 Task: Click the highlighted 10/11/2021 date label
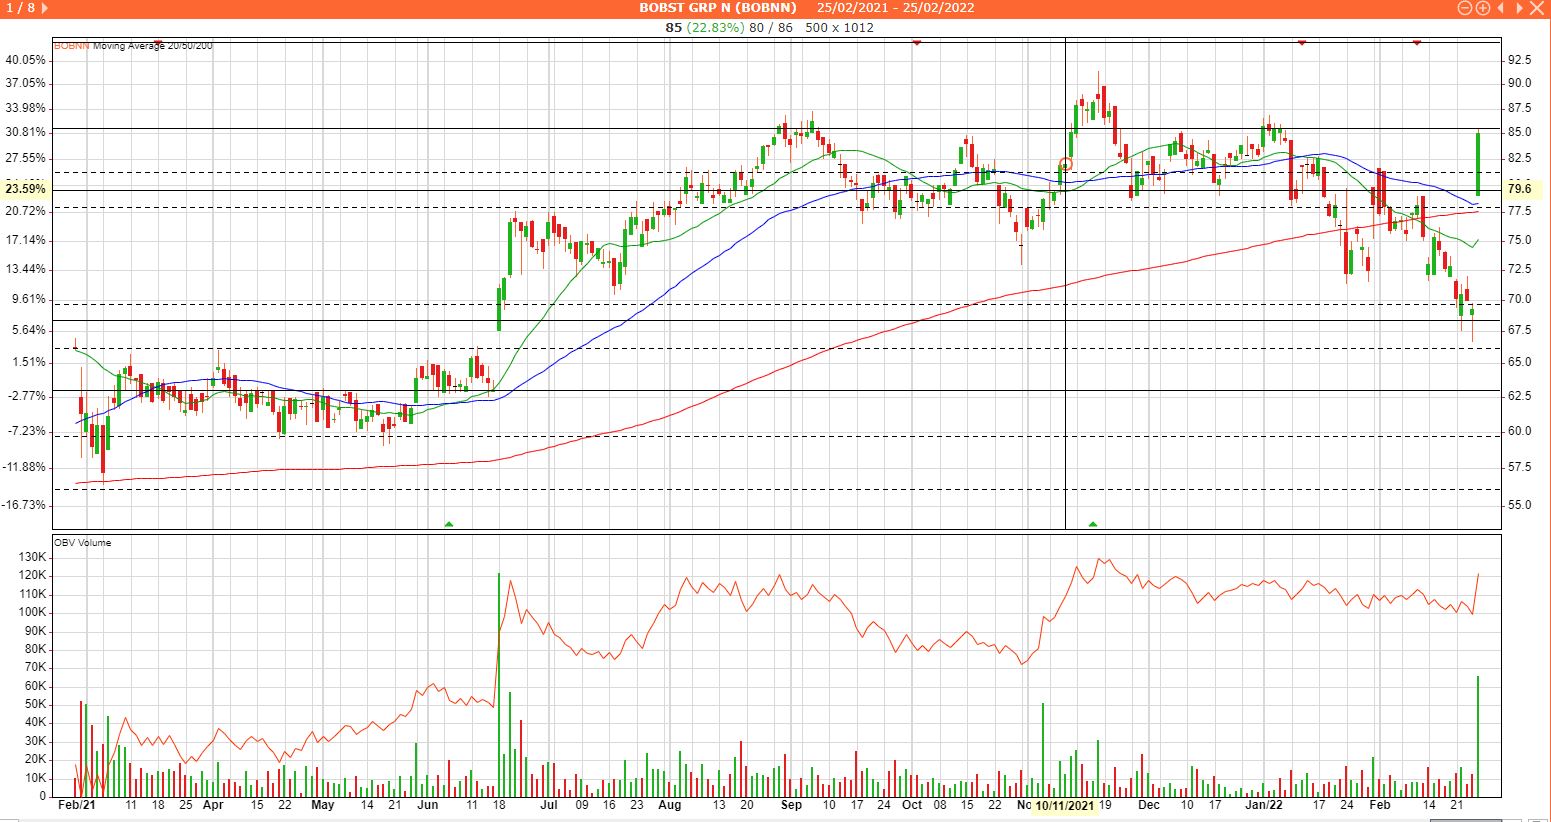point(1065,805)
